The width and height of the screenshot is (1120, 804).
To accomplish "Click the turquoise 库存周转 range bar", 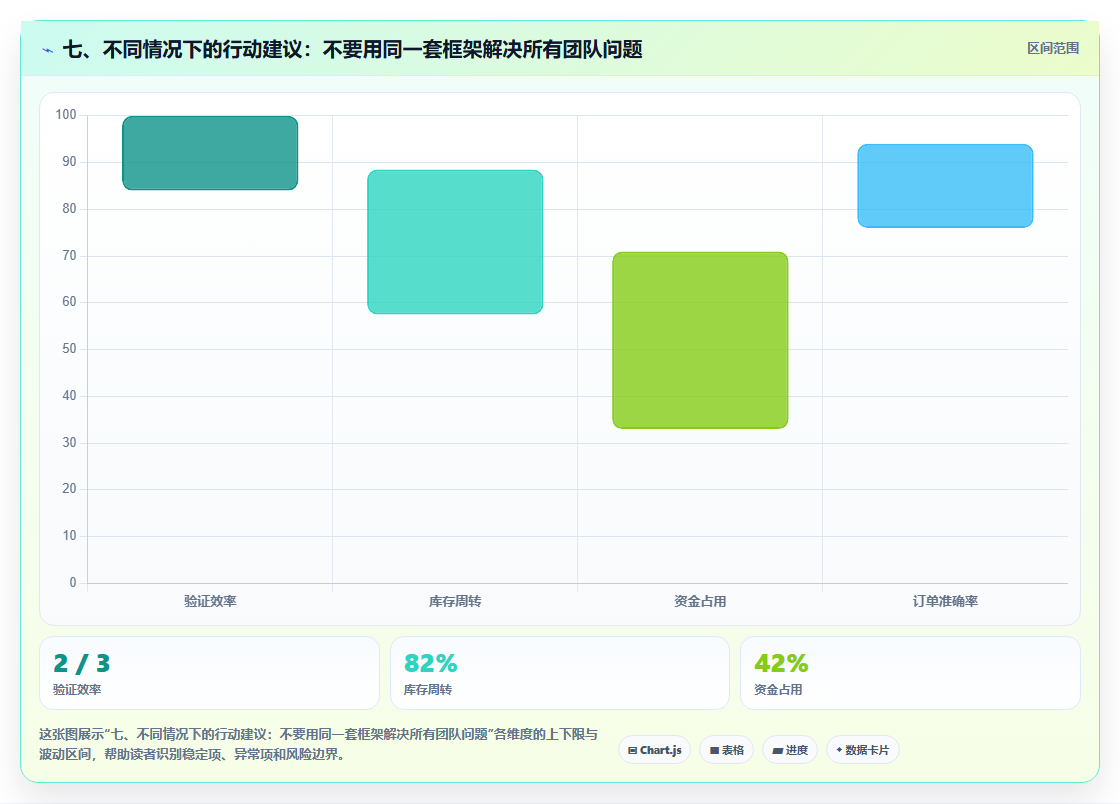I will [x=455, y=241].
